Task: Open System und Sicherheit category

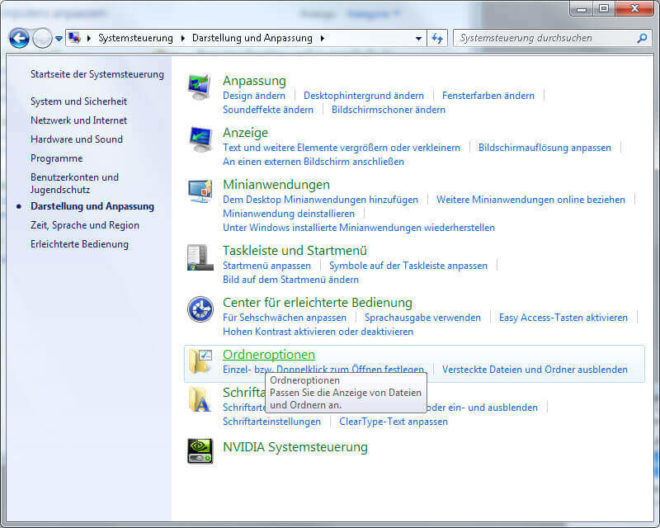Action: tap(79, 101)
